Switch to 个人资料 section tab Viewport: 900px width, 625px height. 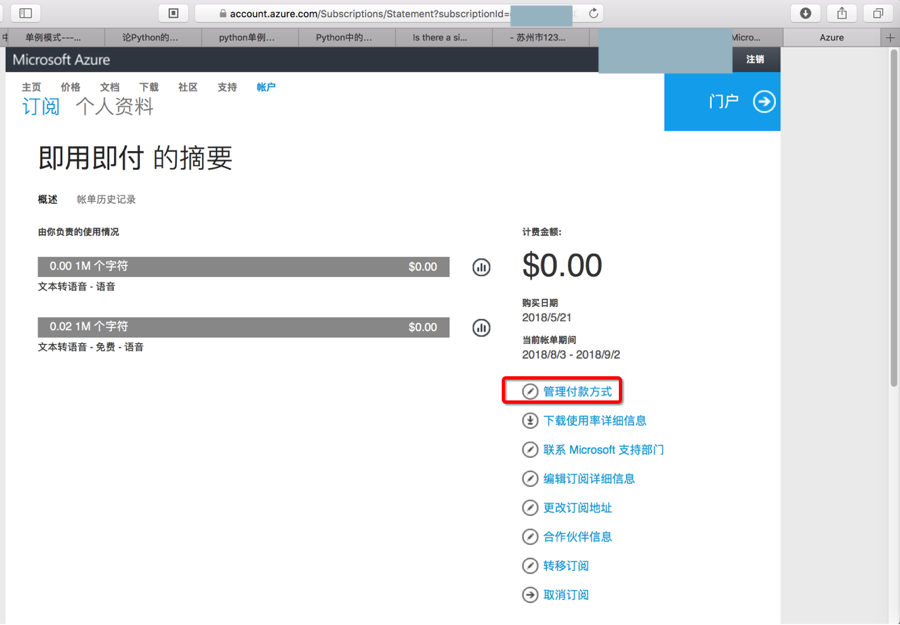(x=114, y=107)
